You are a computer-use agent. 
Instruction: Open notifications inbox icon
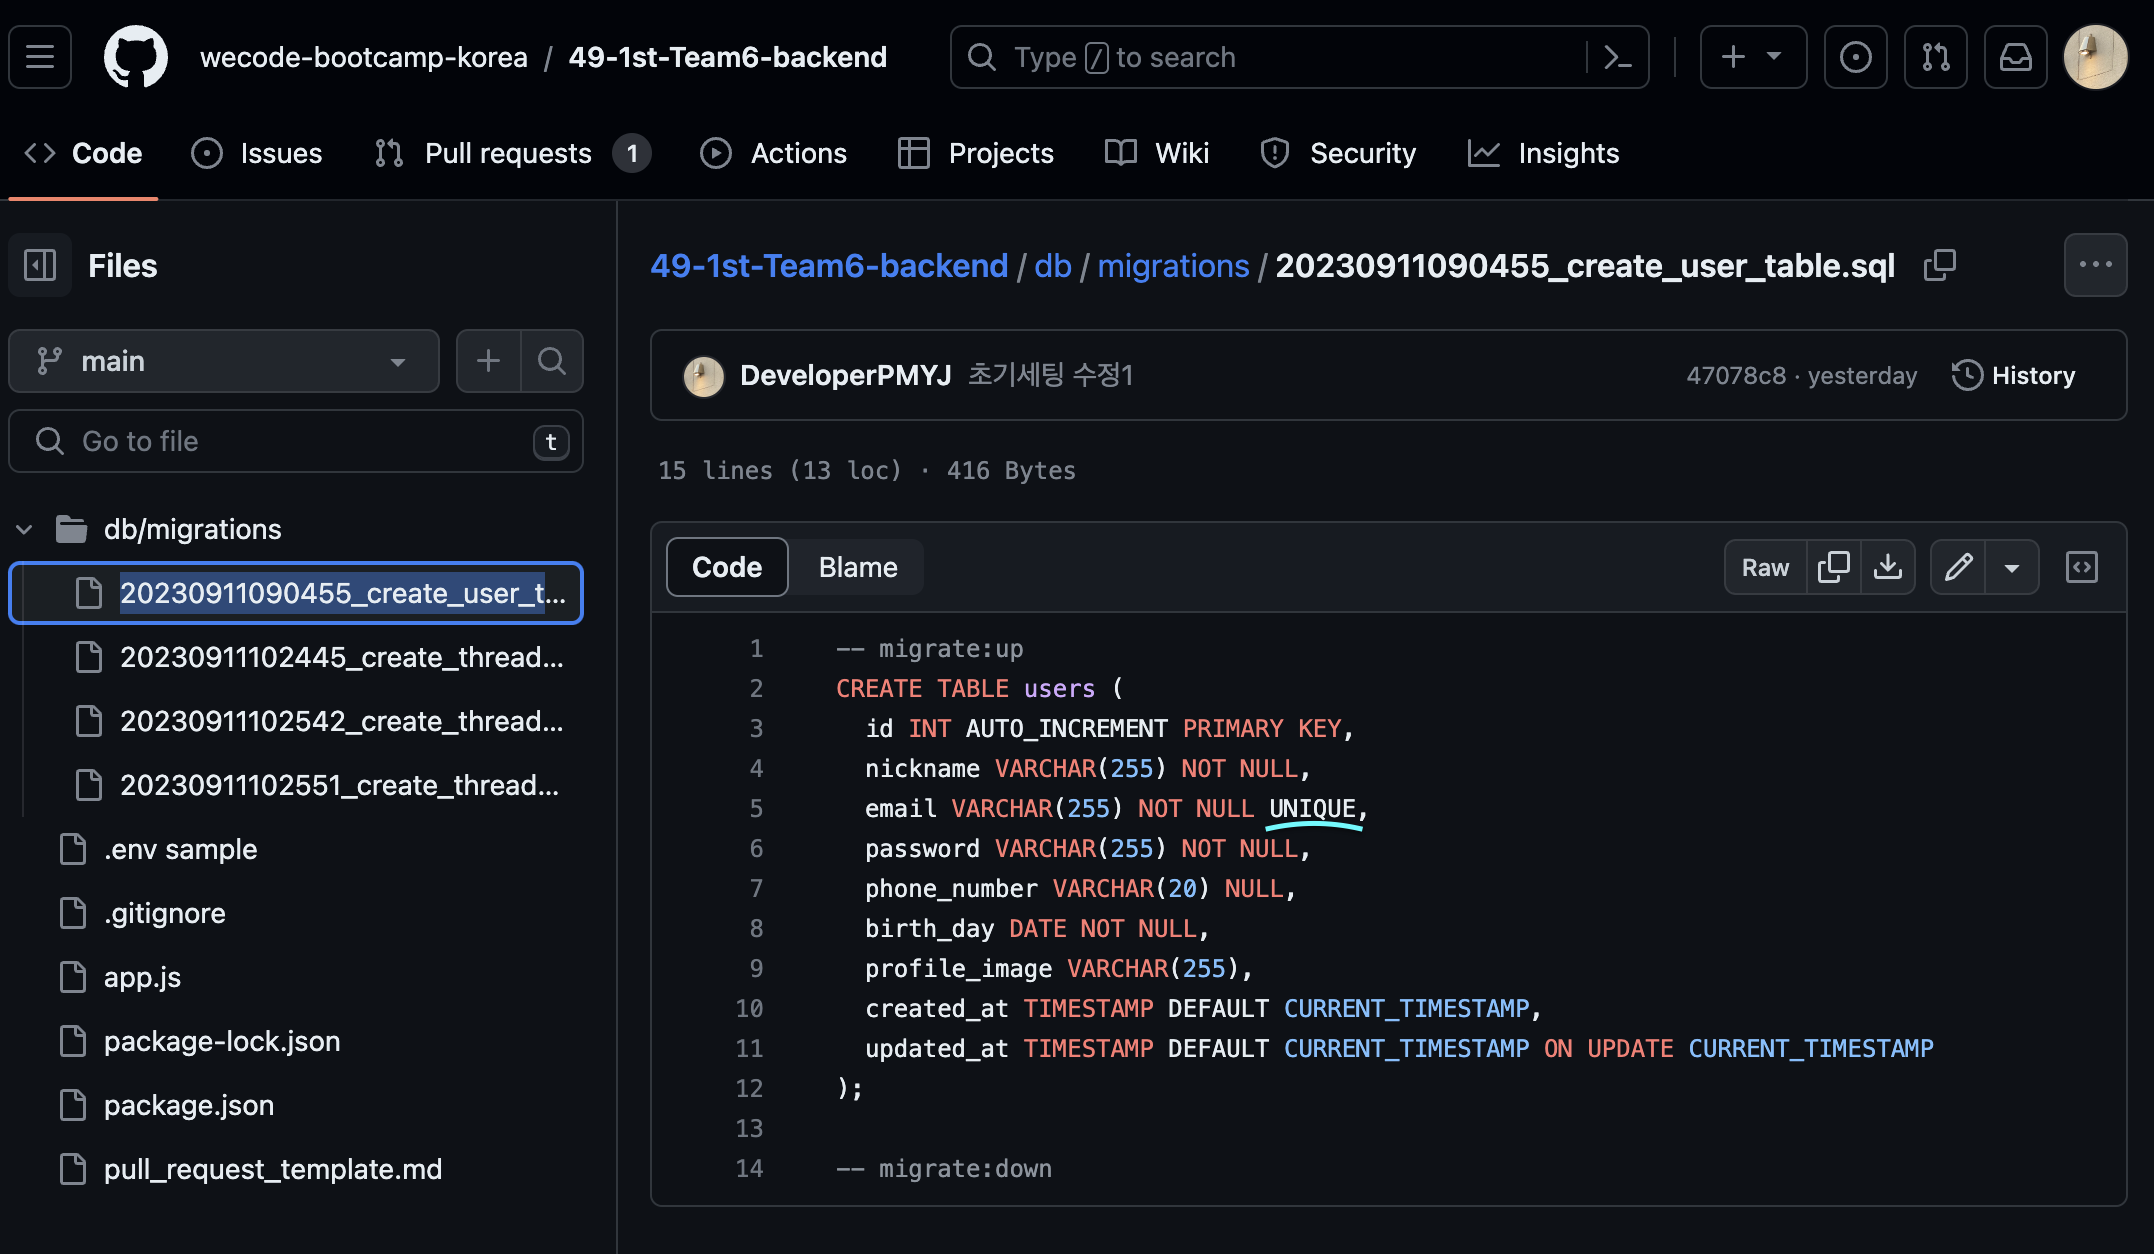point(2015,57)
